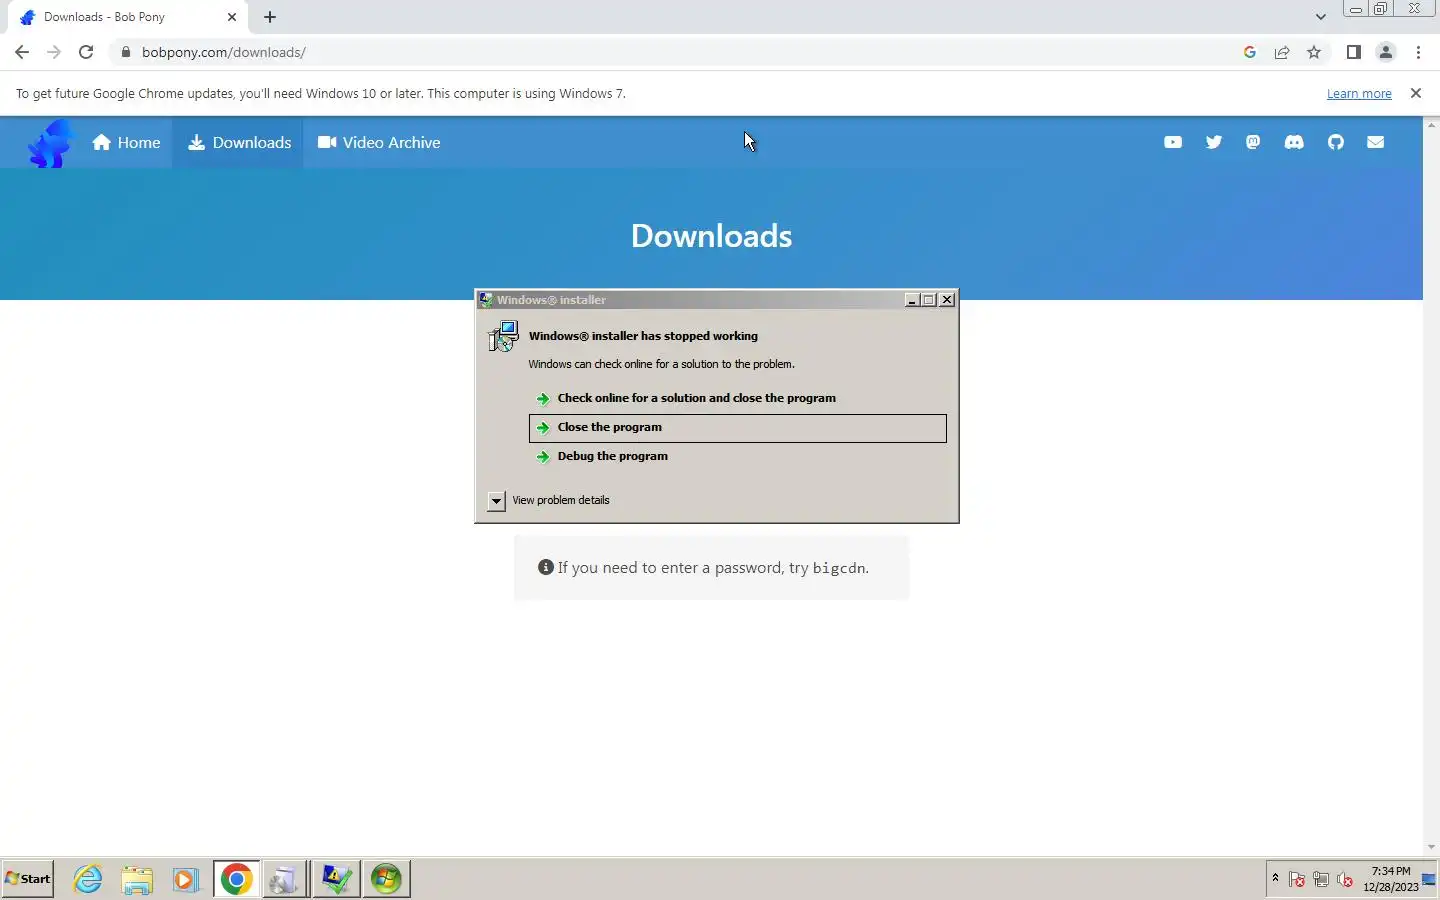Open the tab search dropdown chevron
Viewport: 1440px width, 900px height.
coord(1320,17)
